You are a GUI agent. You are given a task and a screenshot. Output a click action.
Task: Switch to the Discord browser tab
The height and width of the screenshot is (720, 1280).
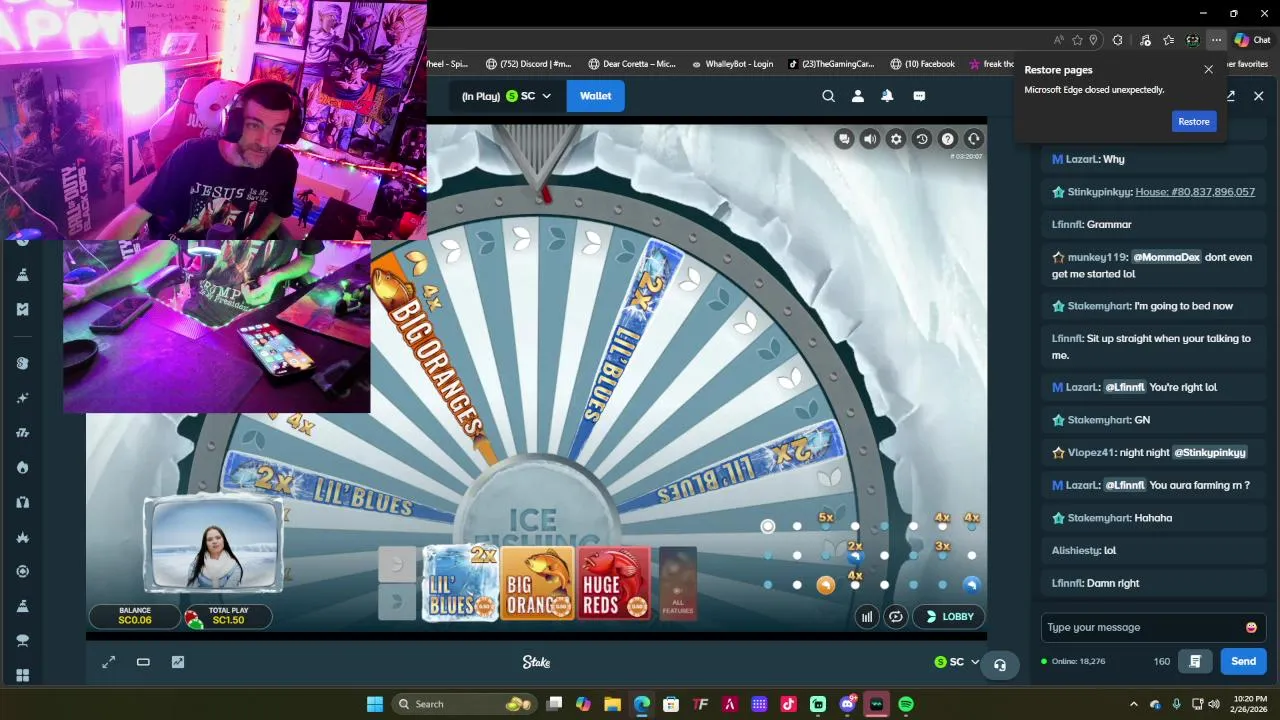point(528,64)
